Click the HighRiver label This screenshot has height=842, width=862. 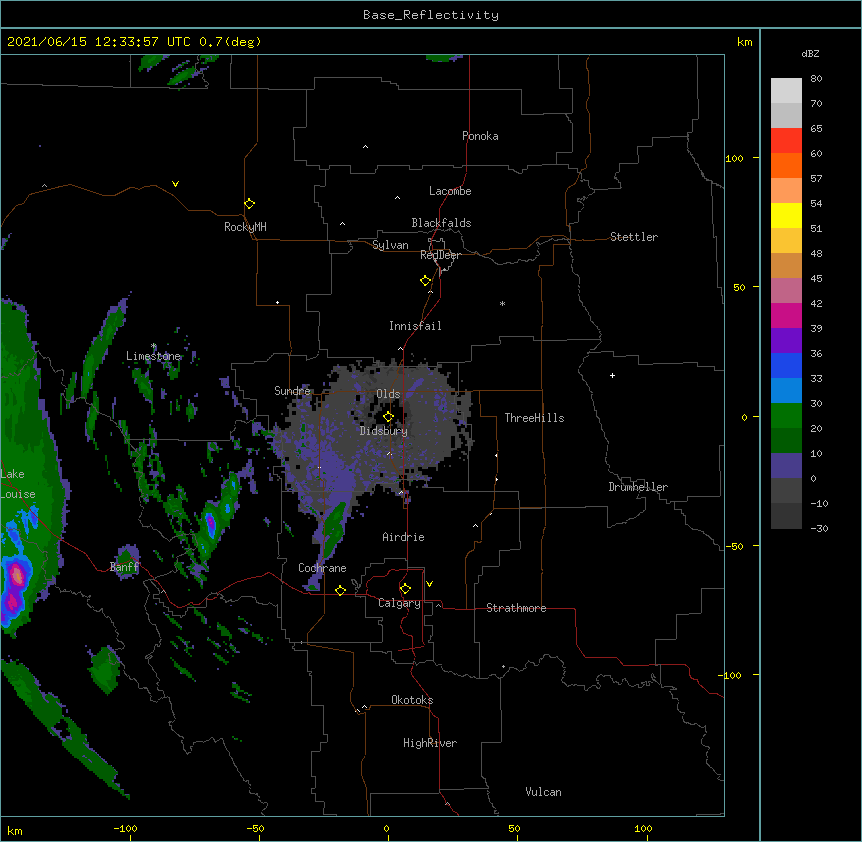pos(430,743)
